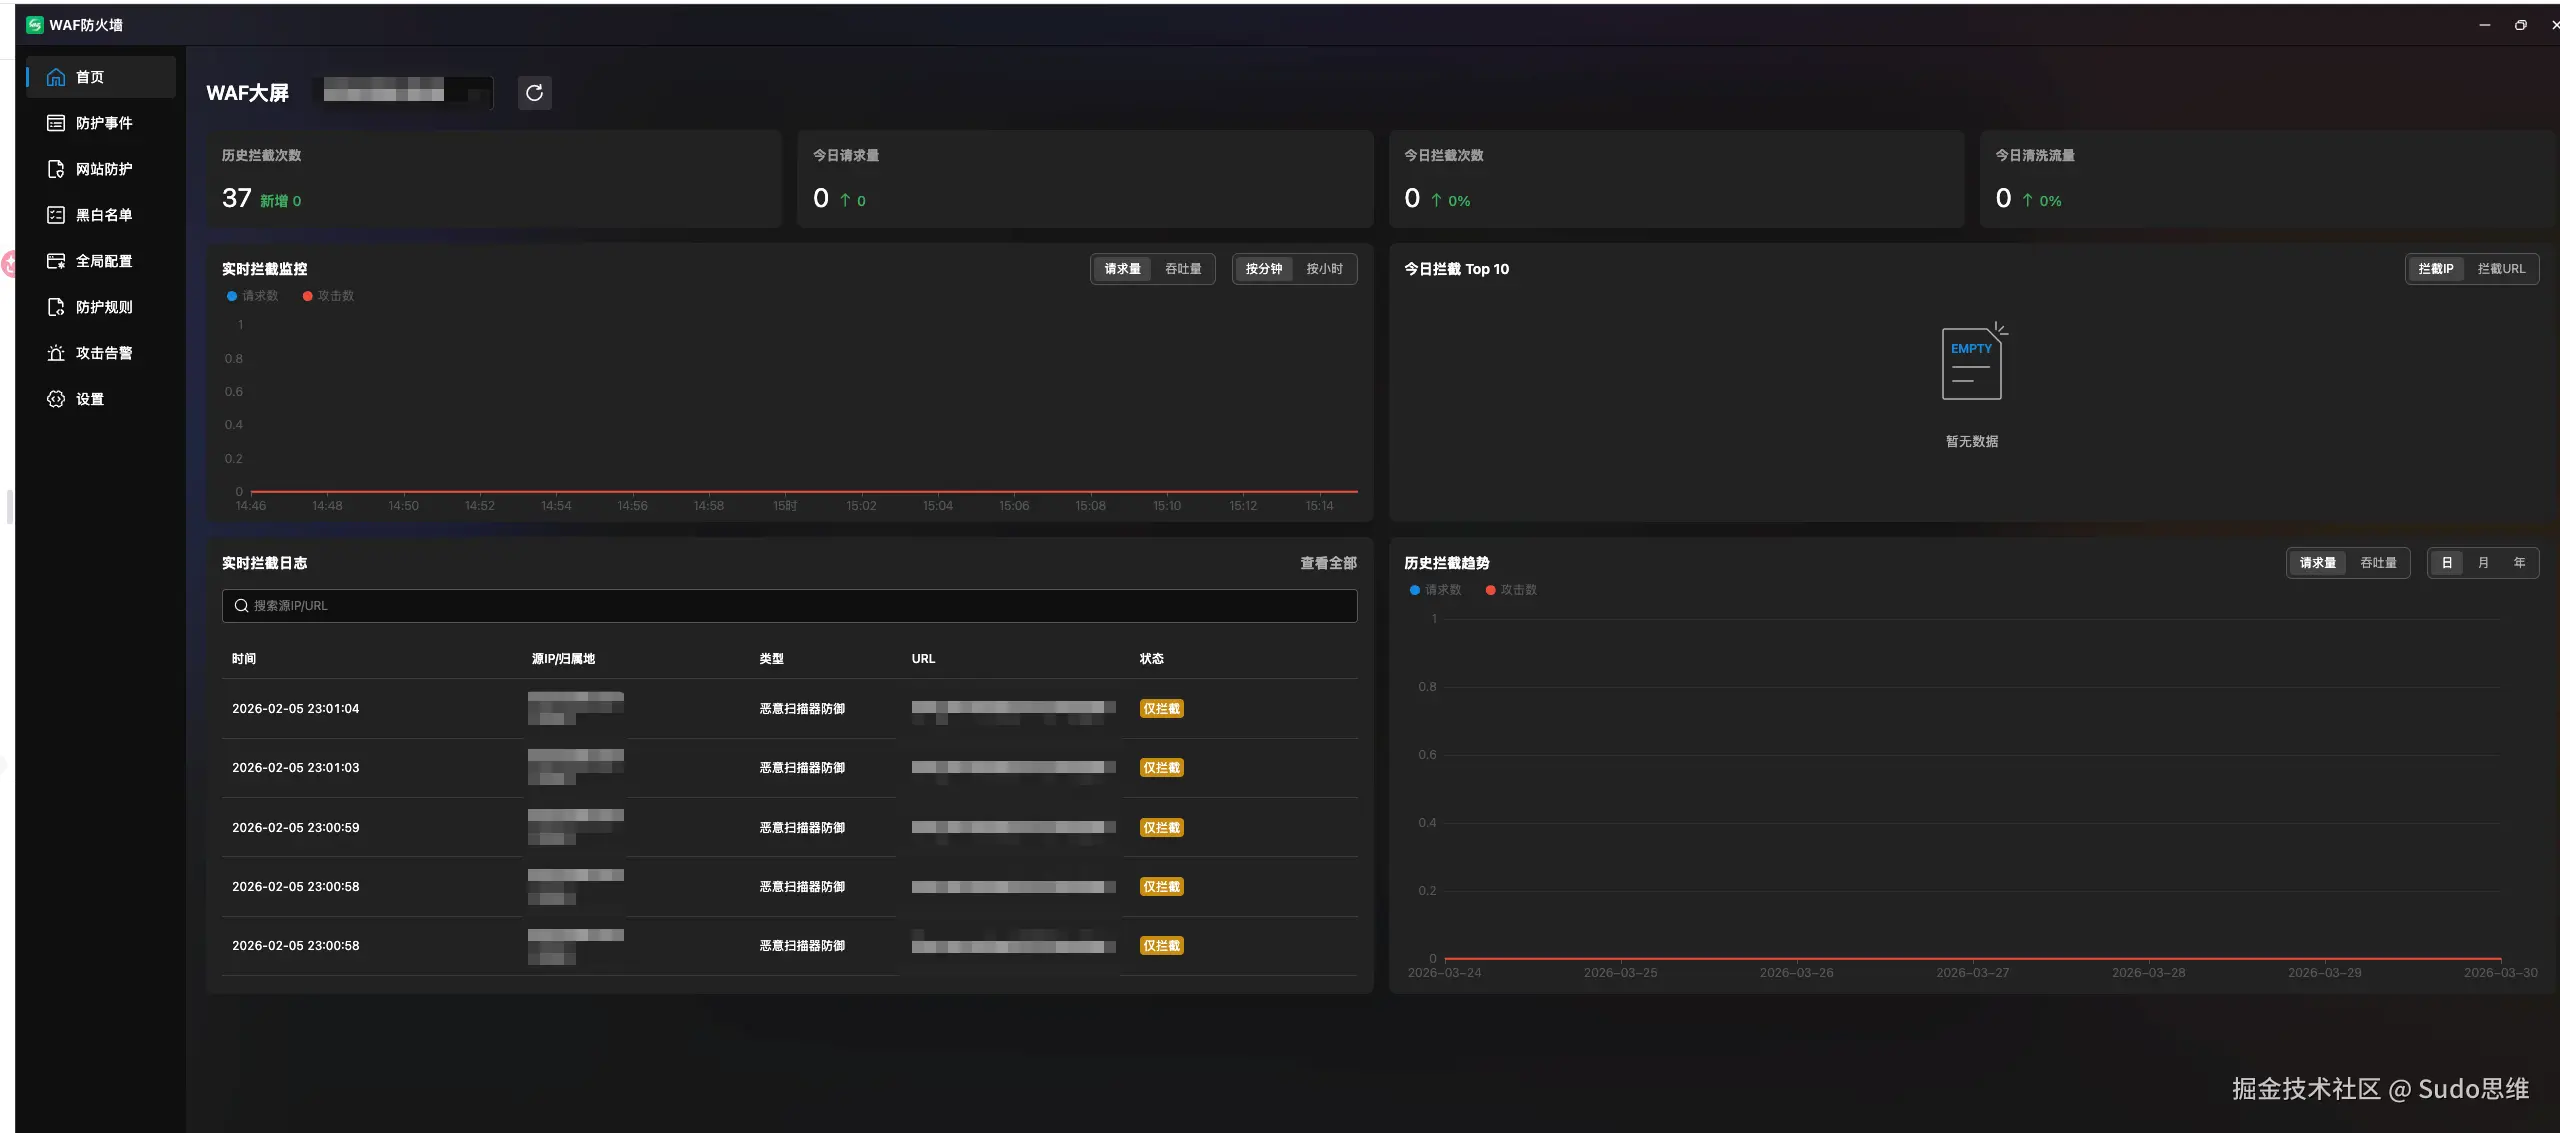
Task: Switch realtime monitor to 吞吐量
Action: coord(1183,269)
